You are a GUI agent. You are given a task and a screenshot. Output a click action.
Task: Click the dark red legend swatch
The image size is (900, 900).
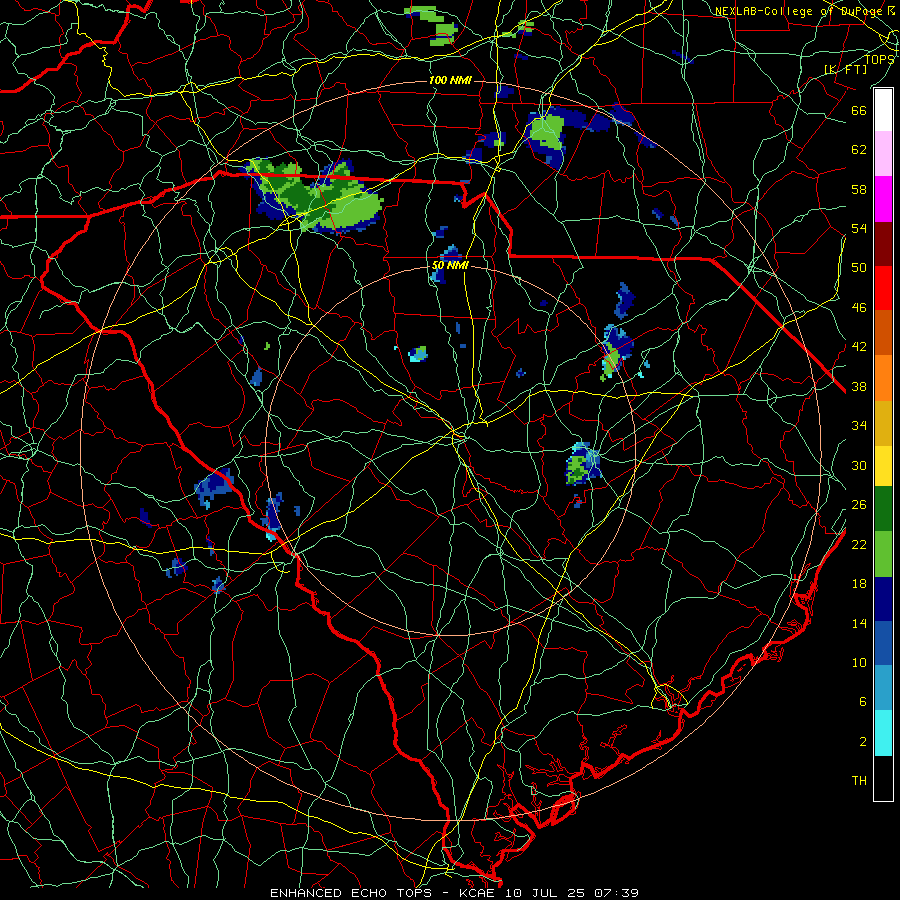click(x=883, y=244)
